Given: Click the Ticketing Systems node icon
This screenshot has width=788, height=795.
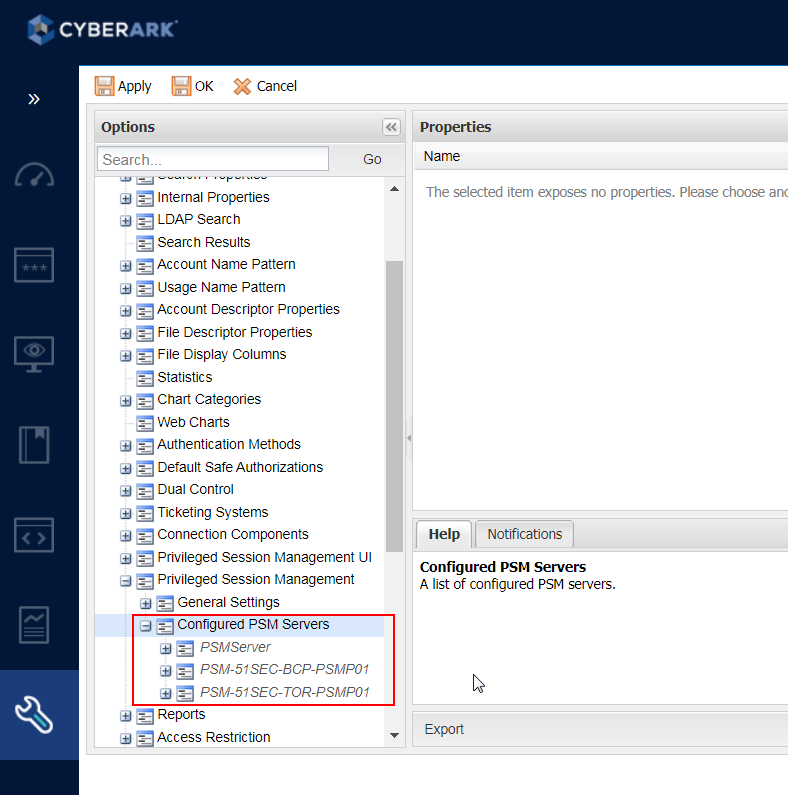Looking at the screenshot, I should [145, 514].
